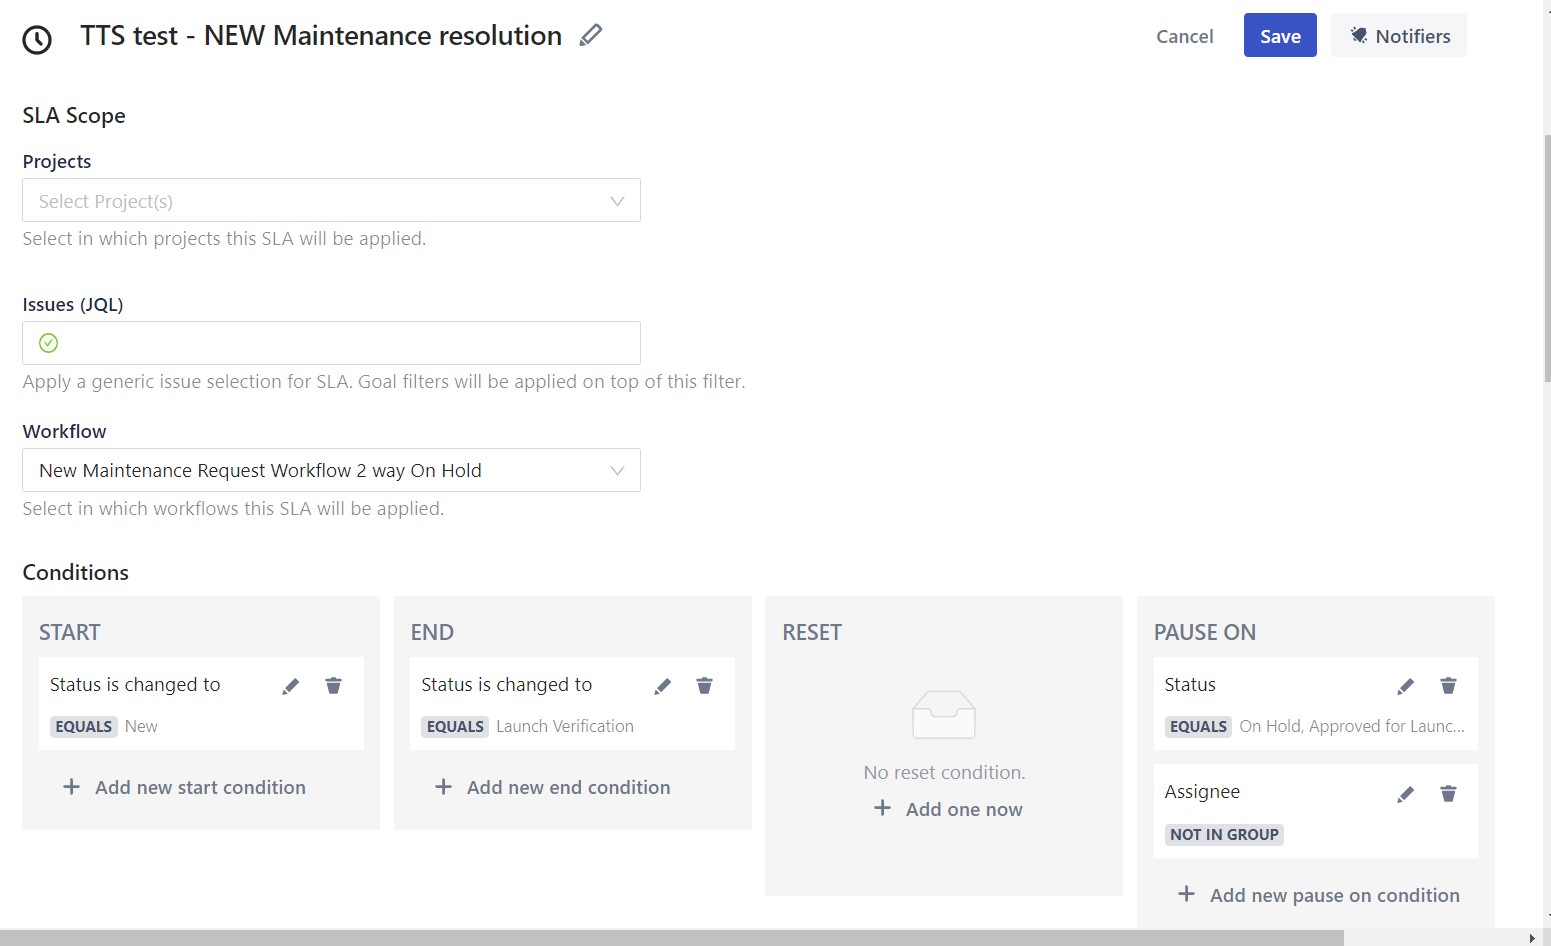The height and width of the screenshot is (946, 1551).
Task: Click 'Launch Verification' value in END condition
Action: 565,727
